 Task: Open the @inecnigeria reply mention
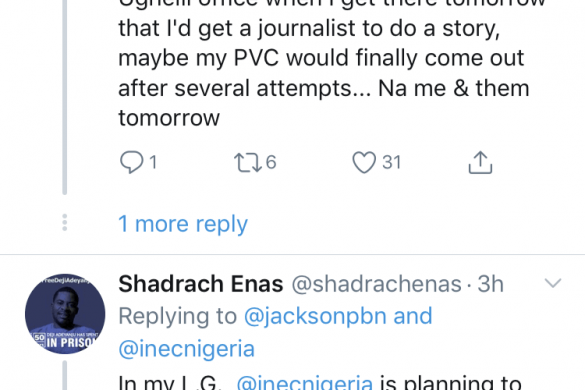click(187, 349)
